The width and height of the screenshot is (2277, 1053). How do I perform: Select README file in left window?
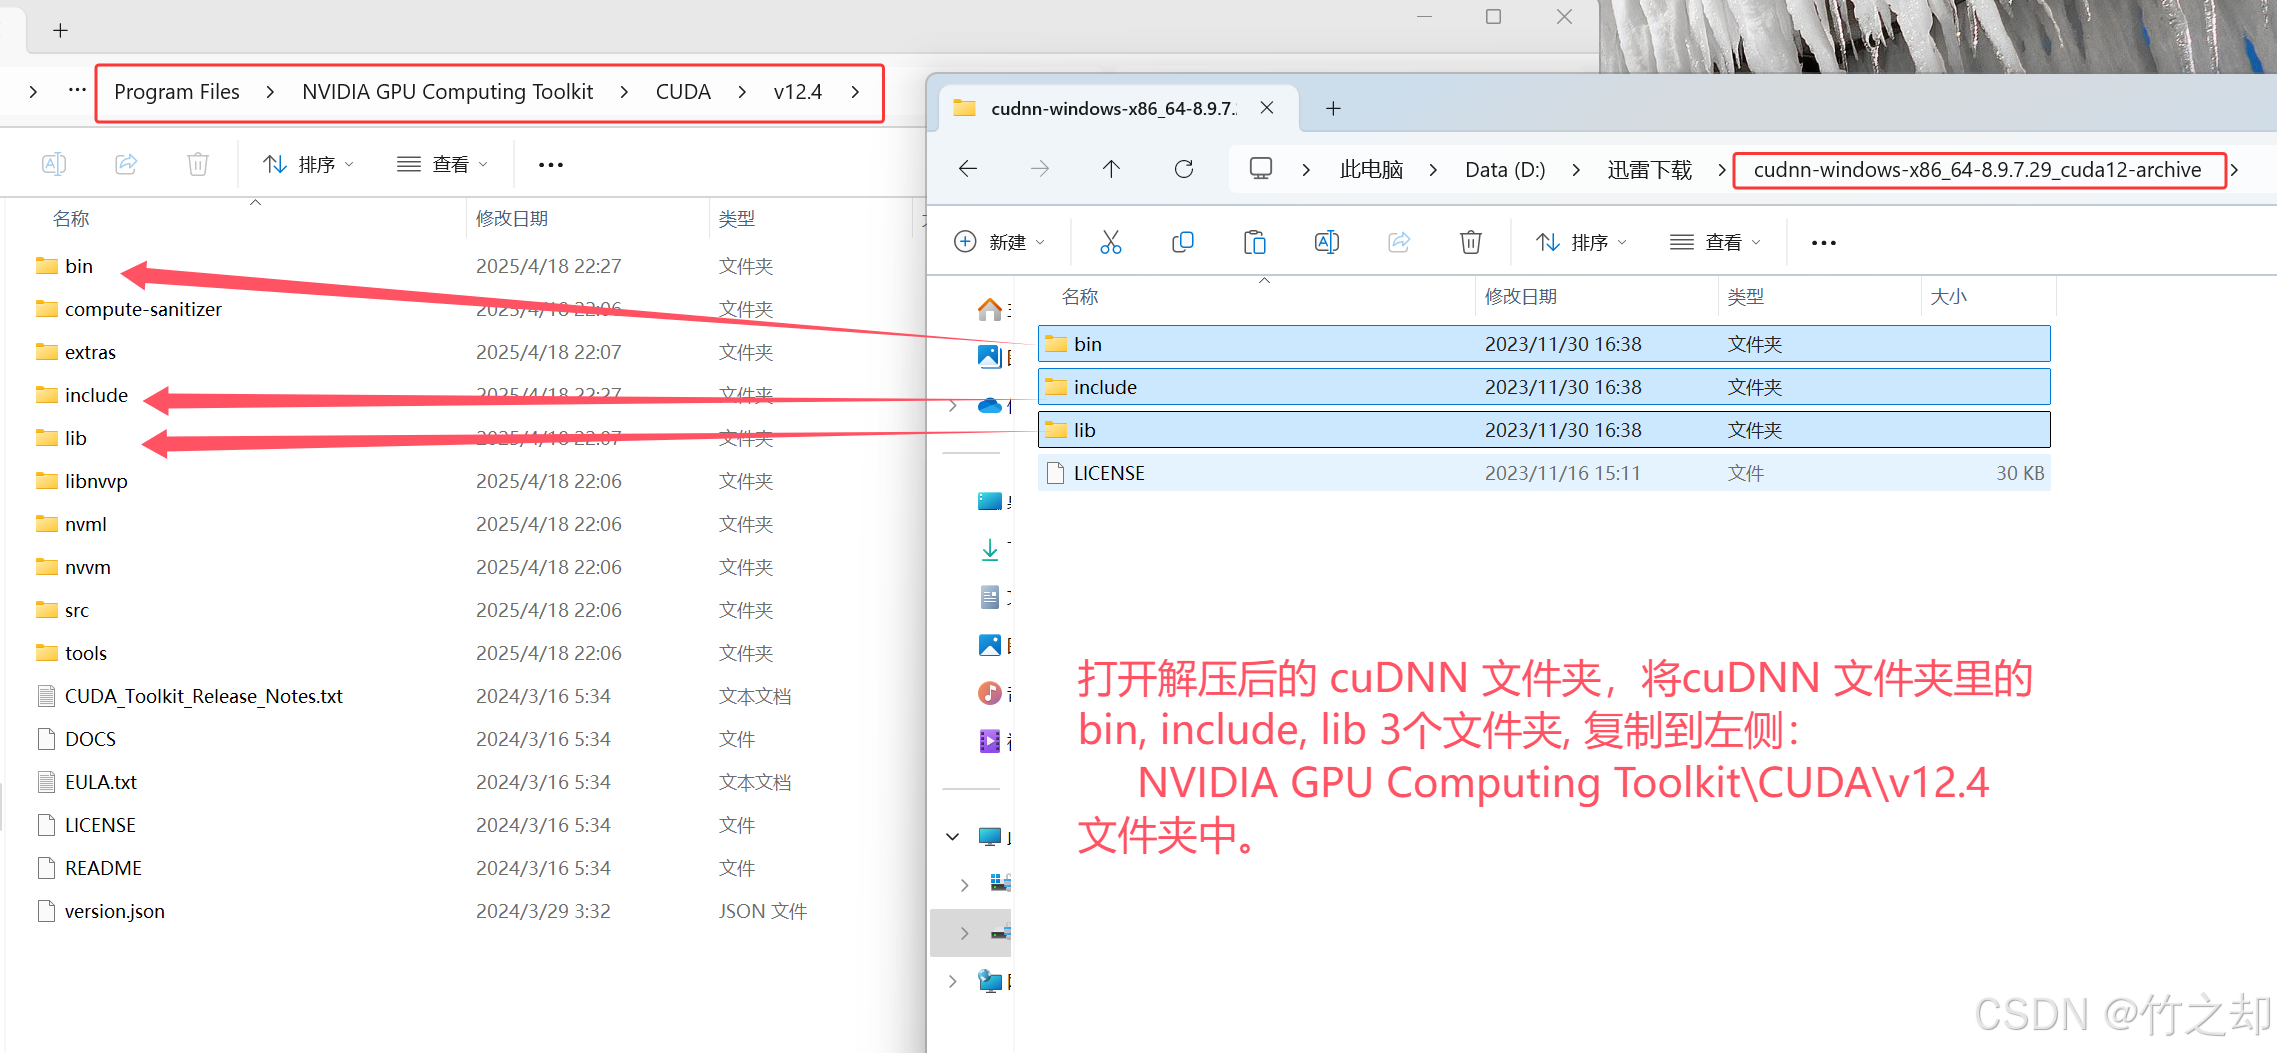point(103,868)
